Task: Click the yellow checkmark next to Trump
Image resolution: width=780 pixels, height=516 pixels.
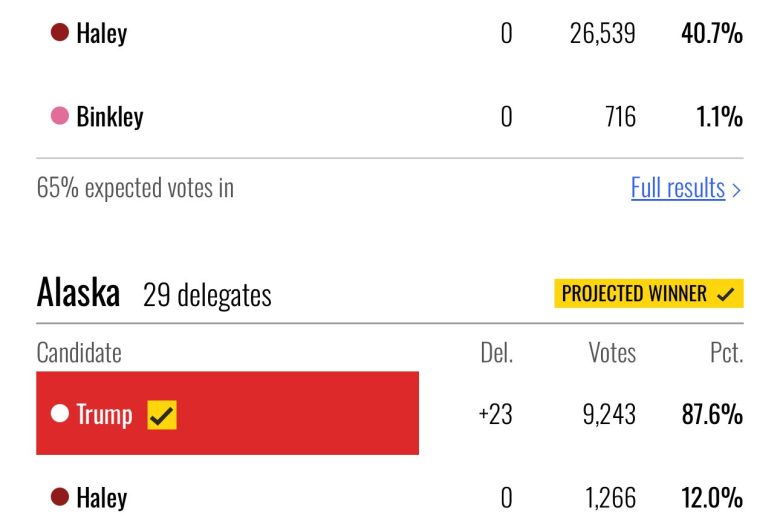Action: click(x=162, y=414)
